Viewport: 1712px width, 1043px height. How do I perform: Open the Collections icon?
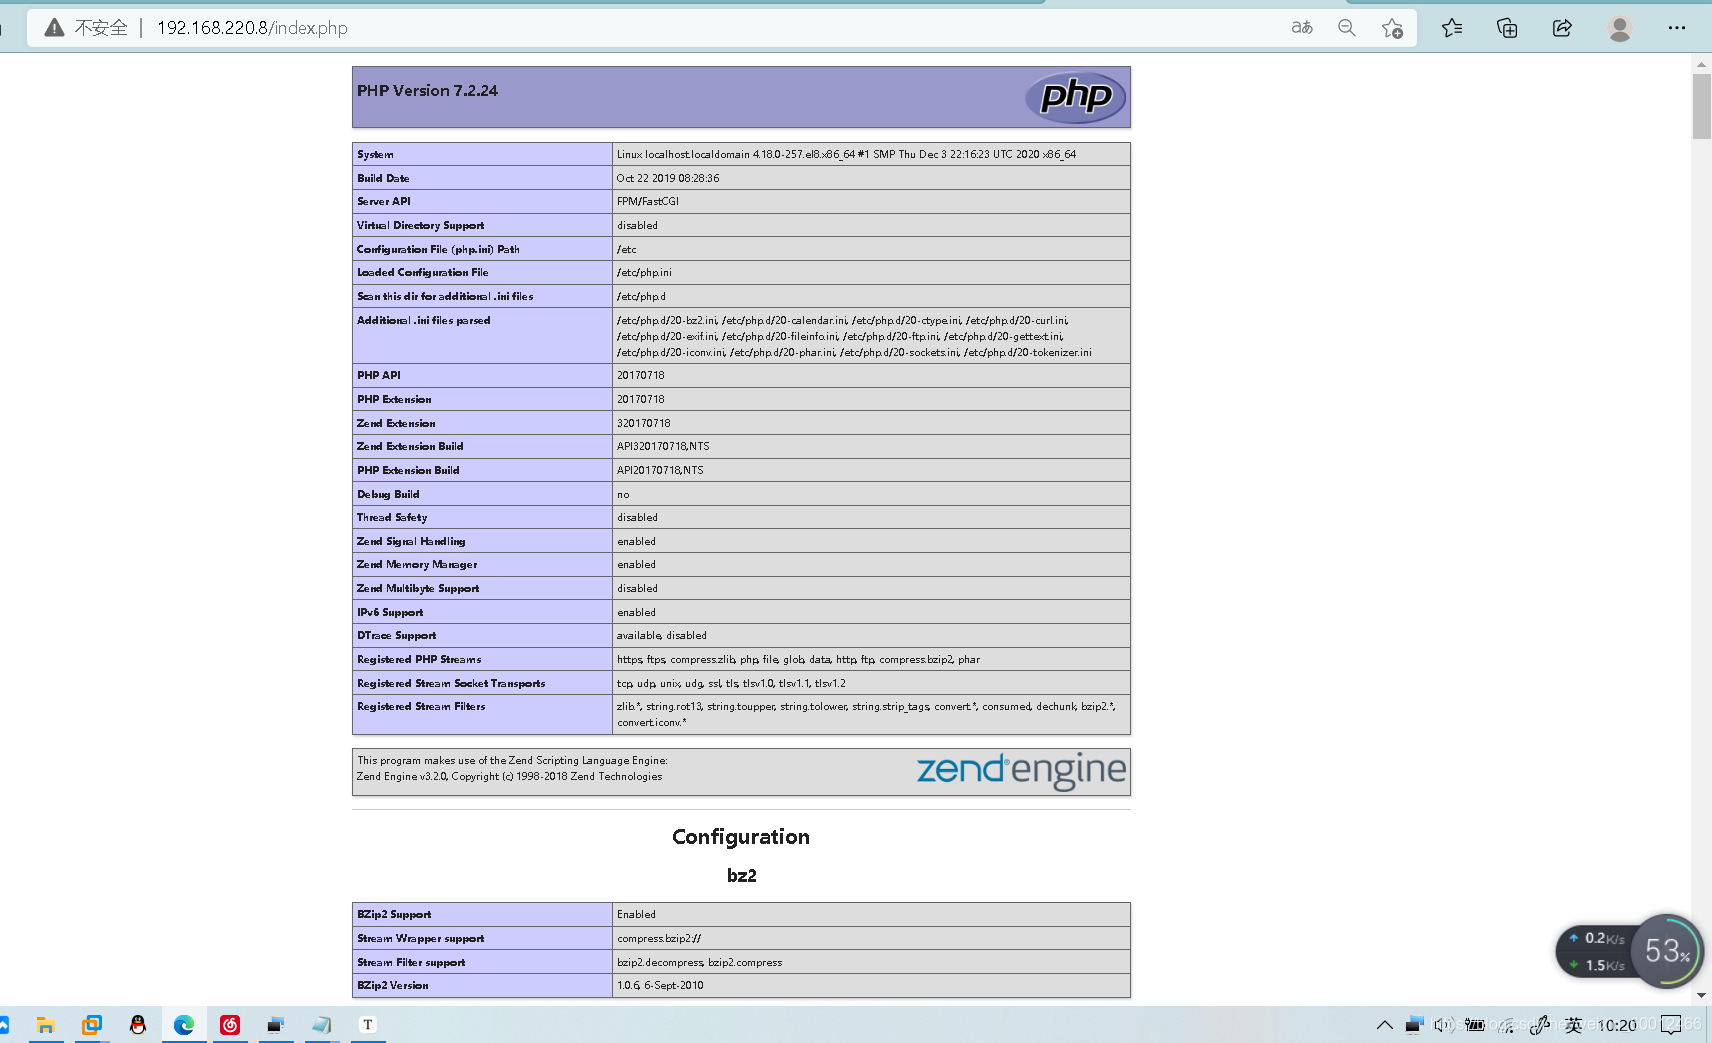pyautogui.click(x=1507, y=28)
